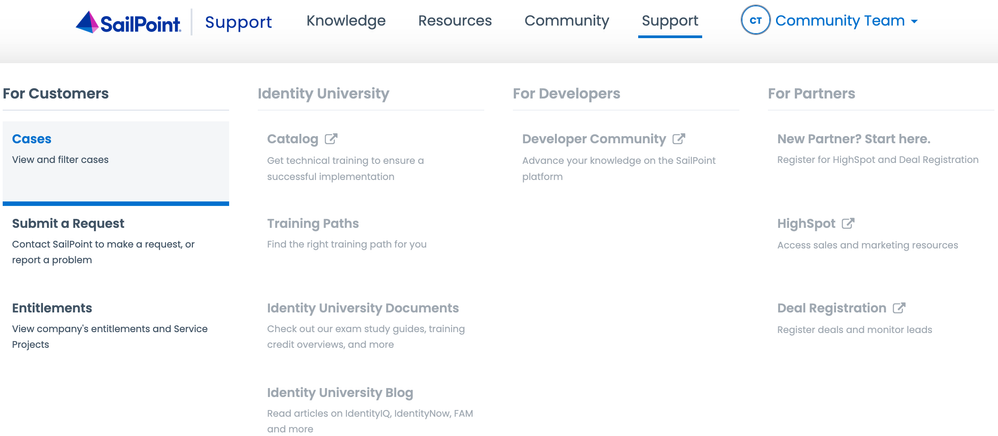
Task: Click Community Team username label
Action: 840,21
